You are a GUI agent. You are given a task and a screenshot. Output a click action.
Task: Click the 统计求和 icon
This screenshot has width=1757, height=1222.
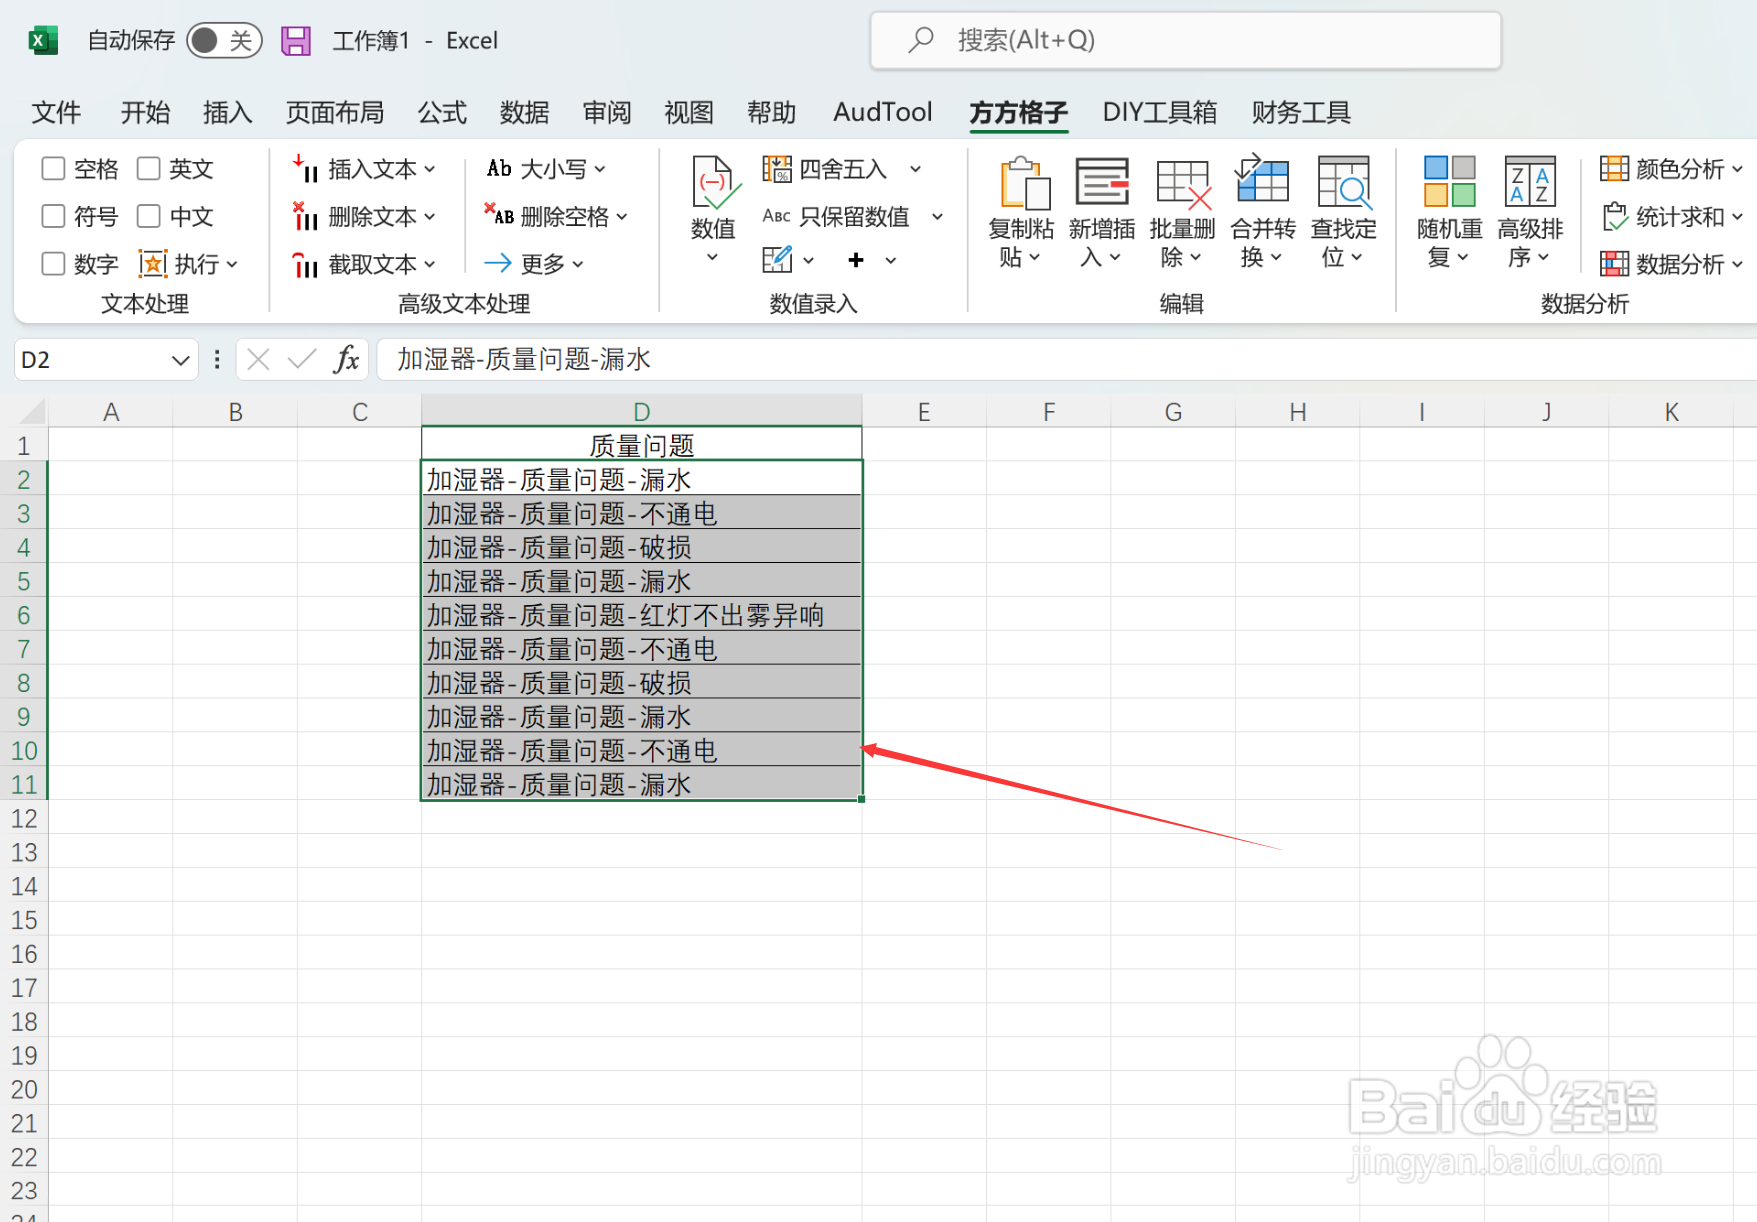[x=1614, y=216]
